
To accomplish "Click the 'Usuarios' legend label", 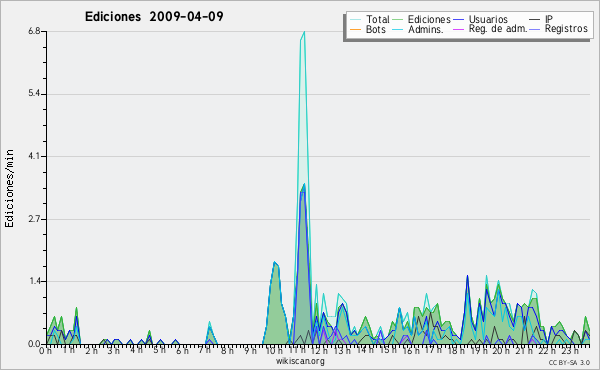I will pyautogui.click(x=488, y=19).
